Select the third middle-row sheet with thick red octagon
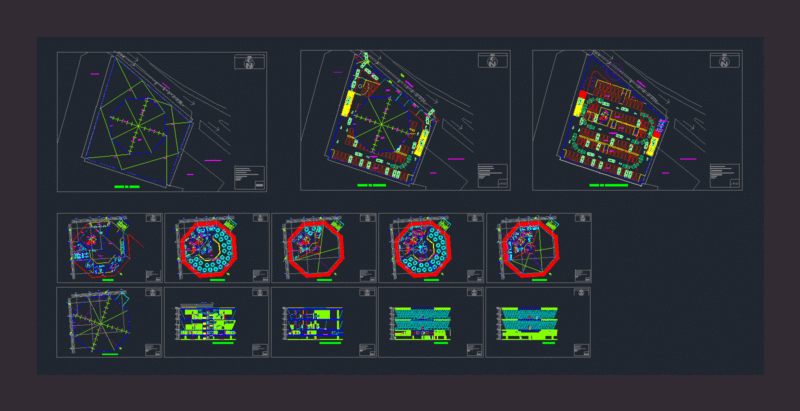 [x=323, y=248]
